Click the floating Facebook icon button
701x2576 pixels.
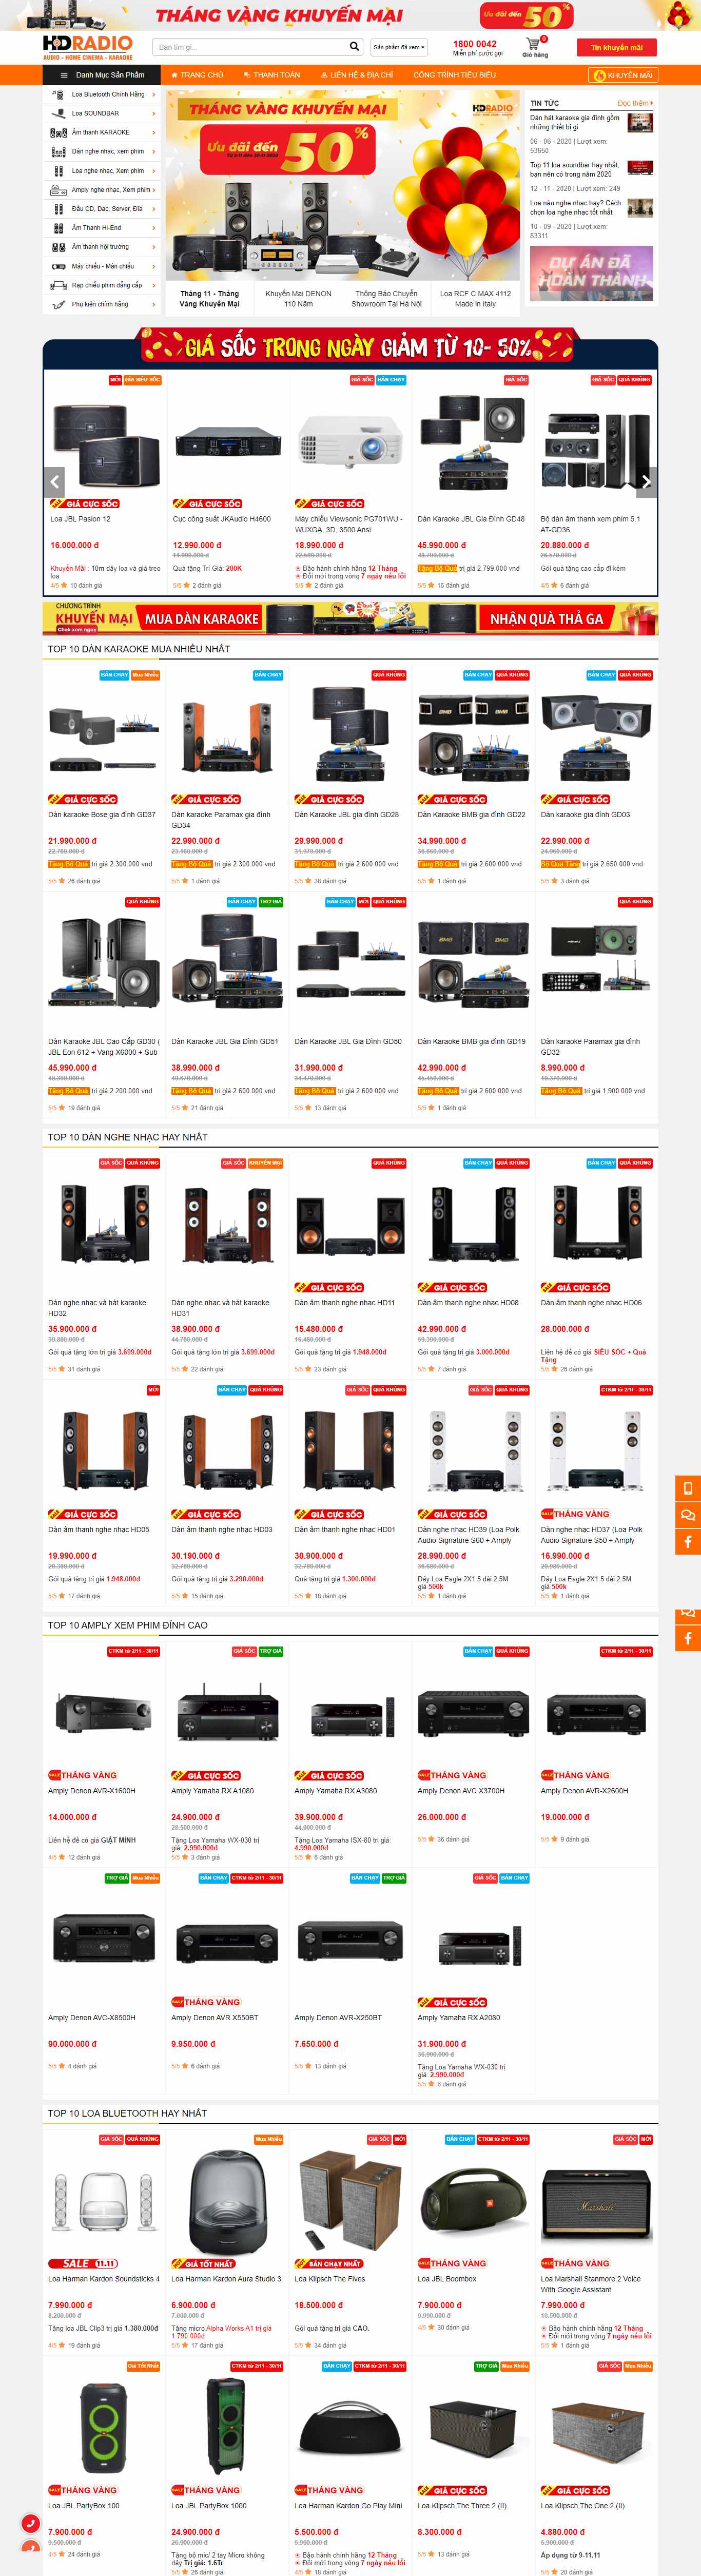[x=688, y=1542]
